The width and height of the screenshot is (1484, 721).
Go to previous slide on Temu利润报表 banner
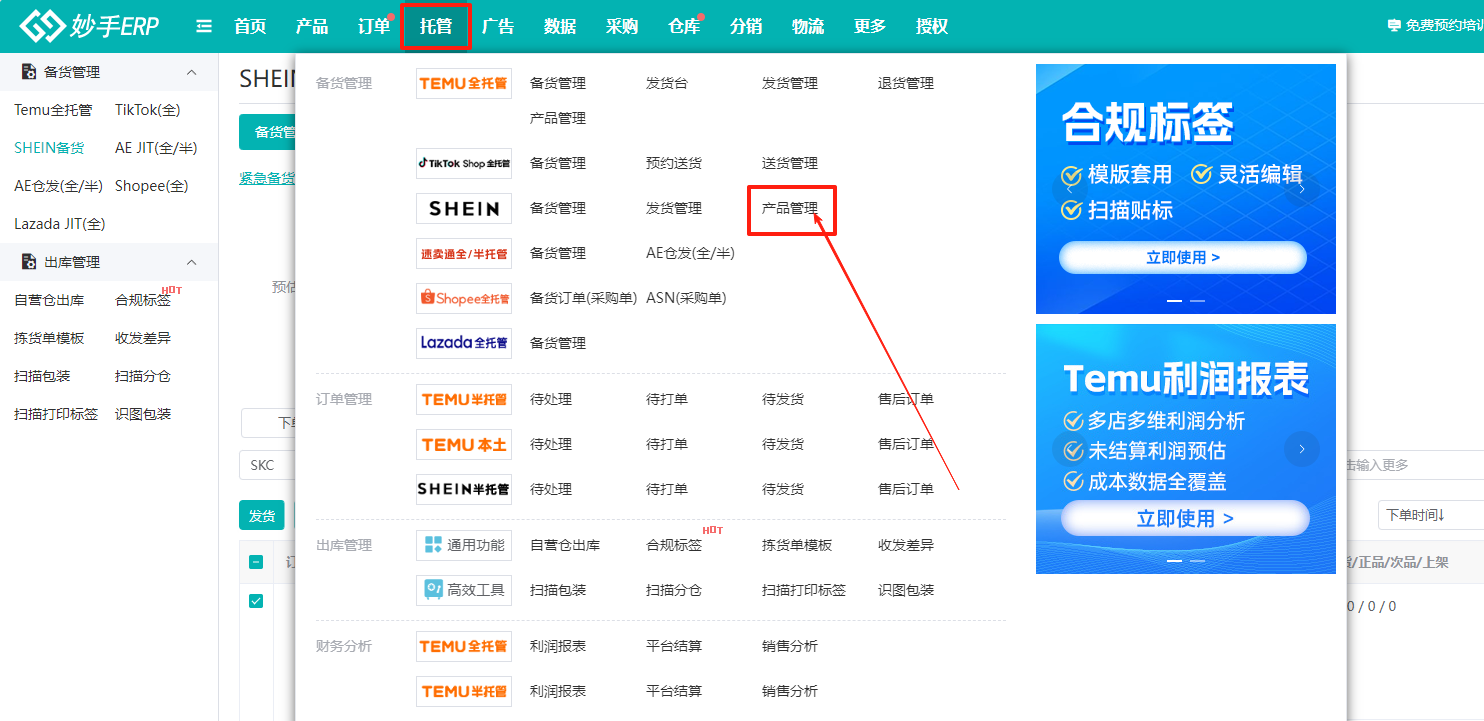pos(1069,449)
